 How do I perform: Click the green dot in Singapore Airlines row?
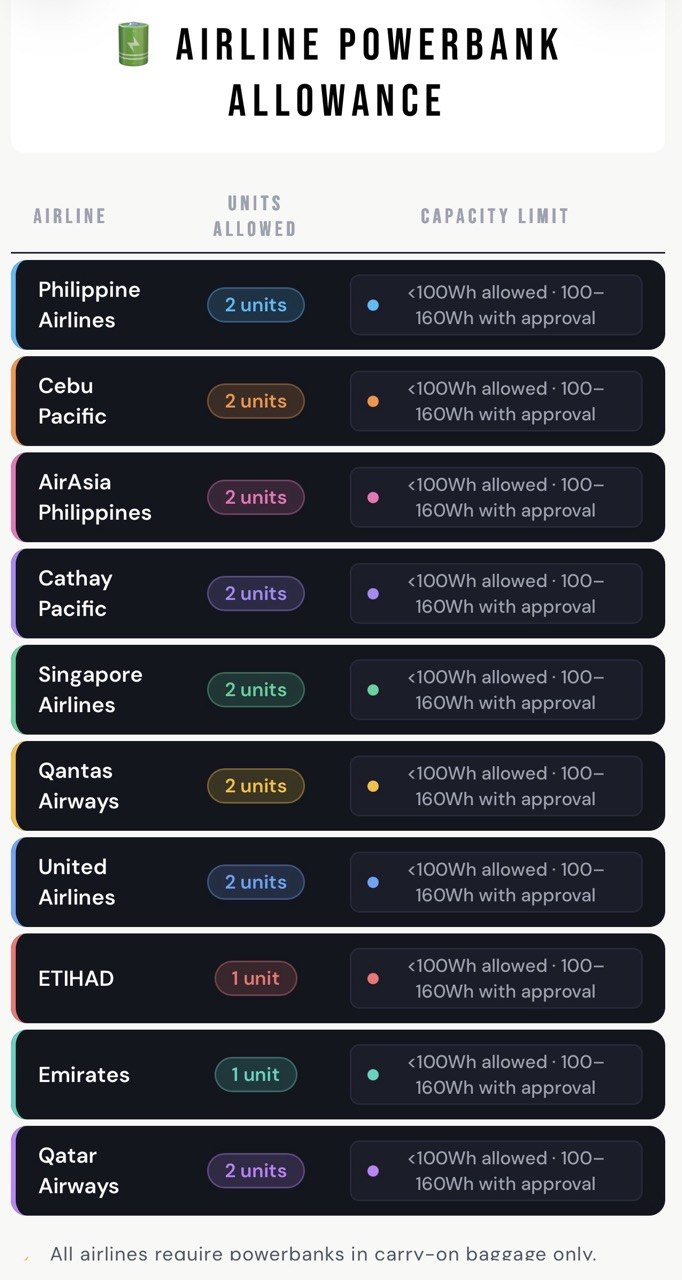pos(373,690)
